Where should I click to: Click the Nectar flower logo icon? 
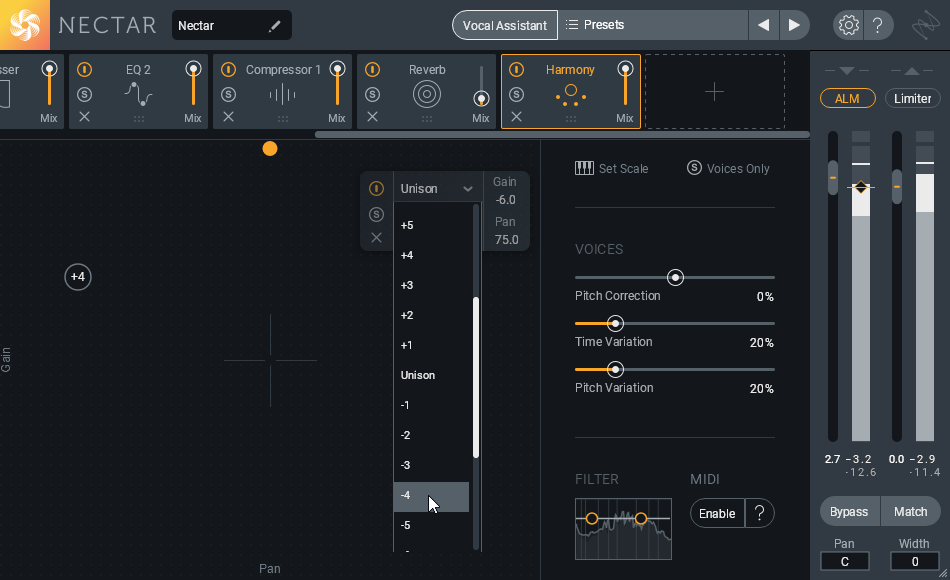point(25,25)
